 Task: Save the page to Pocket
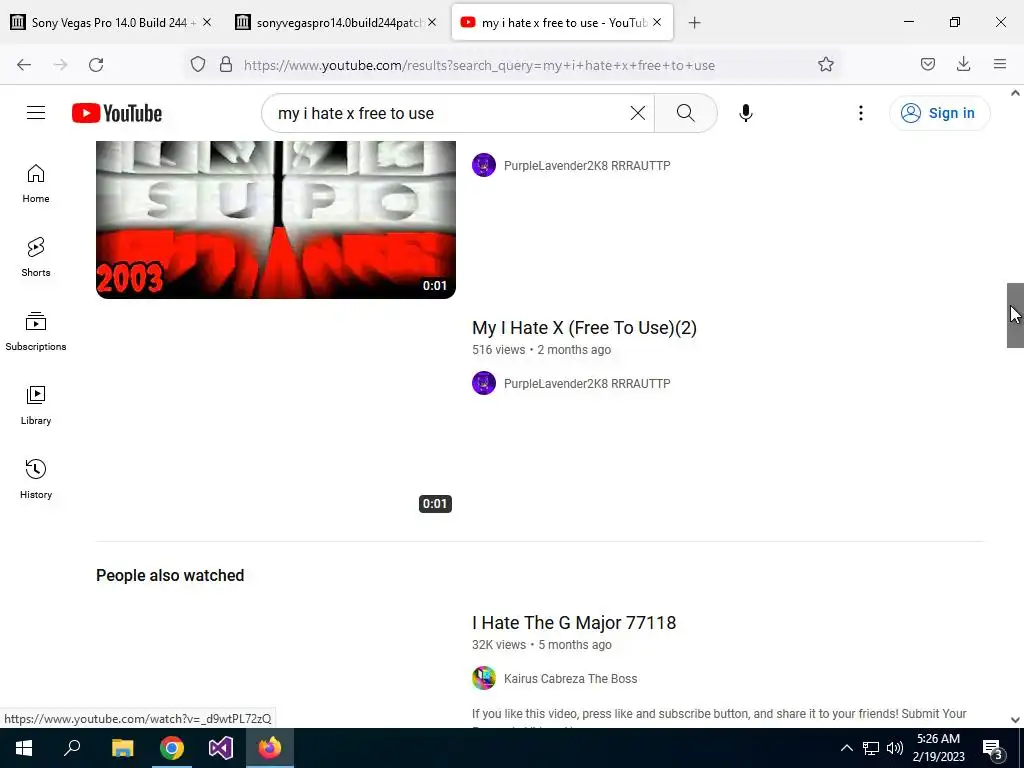pyautogui.click(x=927, y=64)
